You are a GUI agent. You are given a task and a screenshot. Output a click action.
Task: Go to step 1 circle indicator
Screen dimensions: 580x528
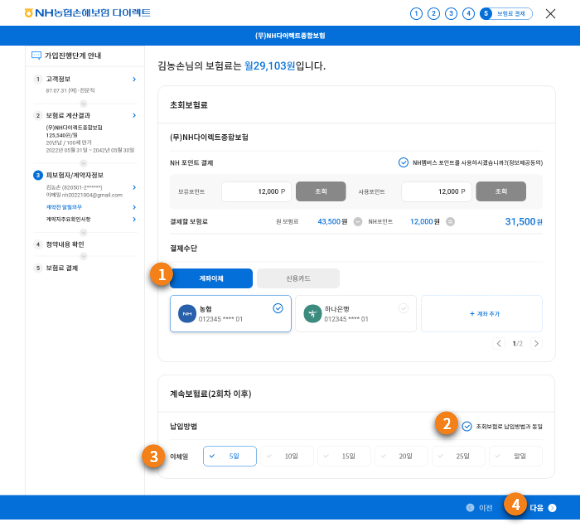[416, 14]
